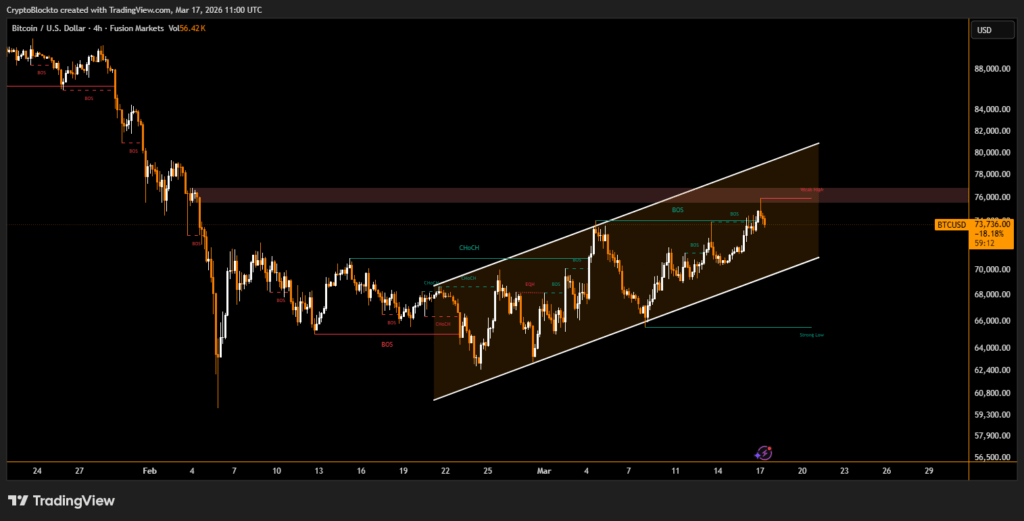Viewport: 1024px width, 521px height.
Task: Click the orange BTCUSD price tag
Action: (x=950, y=224)
